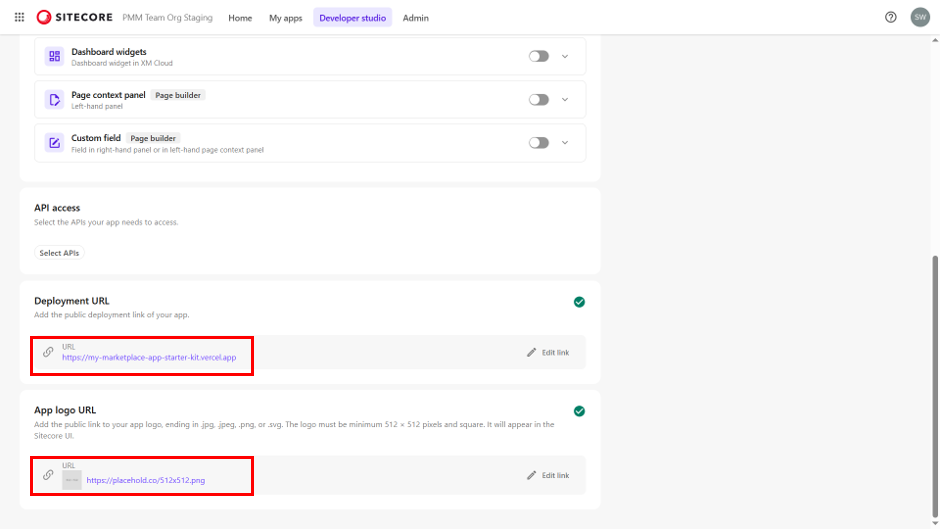Open the My apps tab
Image resolution: width=940 pixels, height=529 pixels.
[x=285, y=18]
